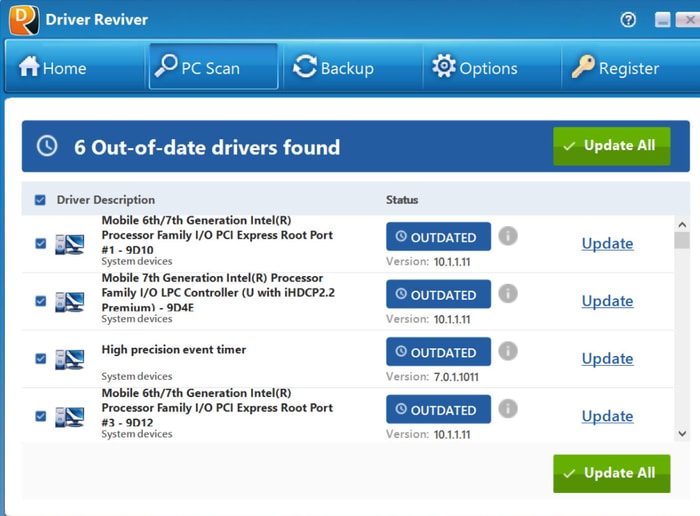Viewport: 700px width, 516px height.
Task: Uncheck the Root Port #3 - 9D12 driver
Action: [41, 416]
